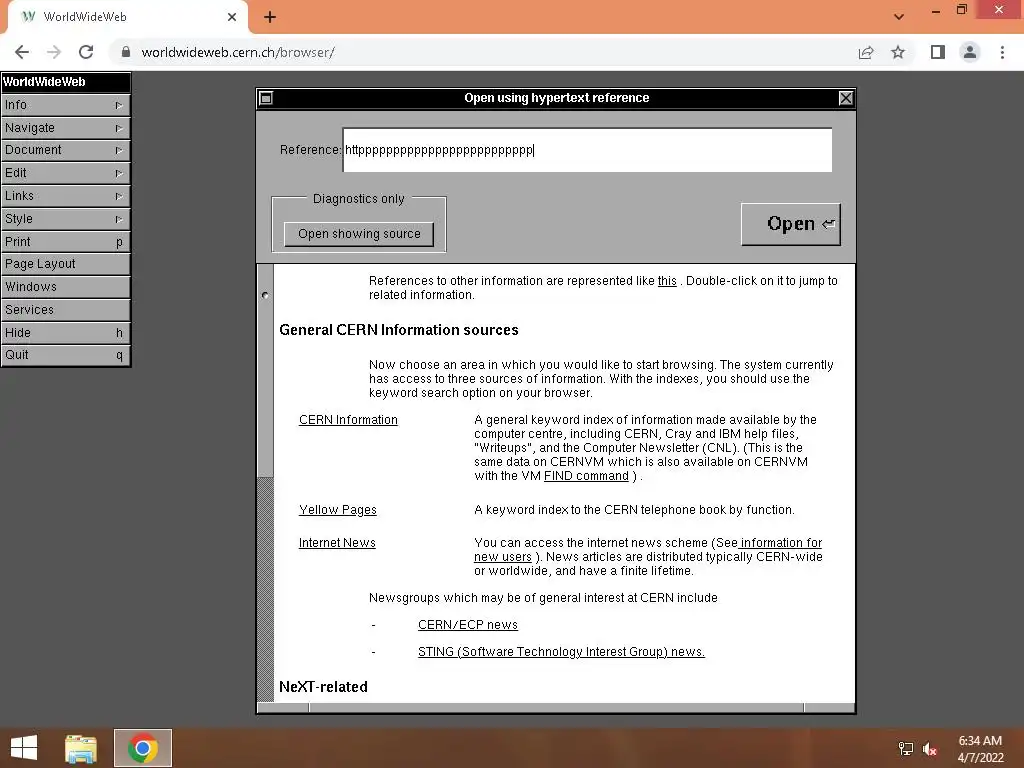The width and height of the screenshot is (1024, 768).
Task: Open the Windows Start menu
Action: point(24,748)
